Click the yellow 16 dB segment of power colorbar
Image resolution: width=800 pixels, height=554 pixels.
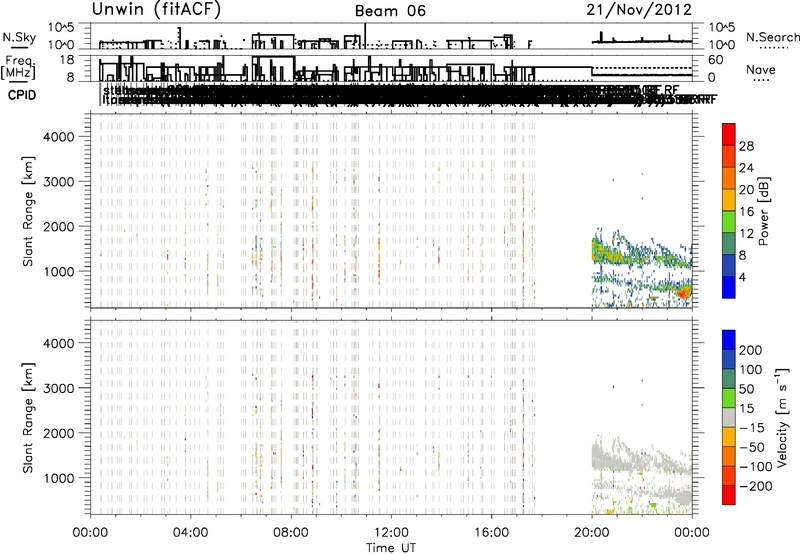(729, 200)
